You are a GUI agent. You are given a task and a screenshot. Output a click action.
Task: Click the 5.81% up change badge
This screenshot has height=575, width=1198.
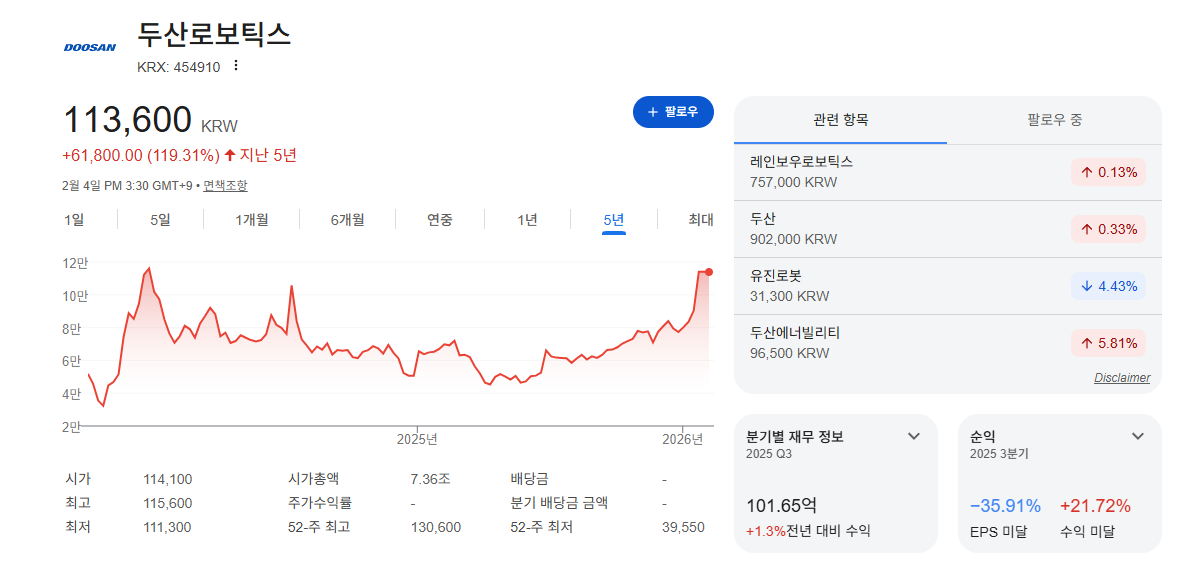(x=1109, y=344)
